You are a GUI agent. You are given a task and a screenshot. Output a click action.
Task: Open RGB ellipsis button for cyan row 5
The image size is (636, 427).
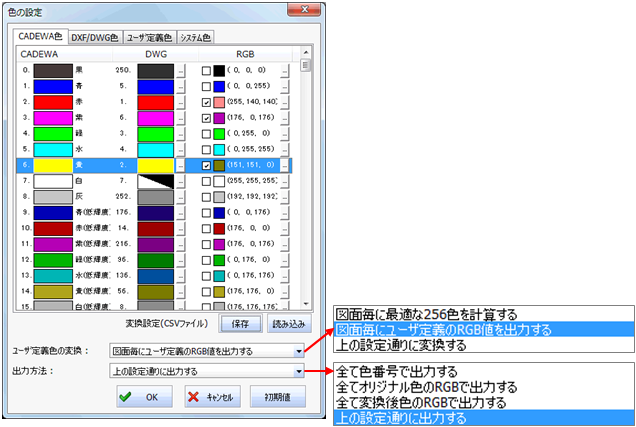(x=285, y=150)
